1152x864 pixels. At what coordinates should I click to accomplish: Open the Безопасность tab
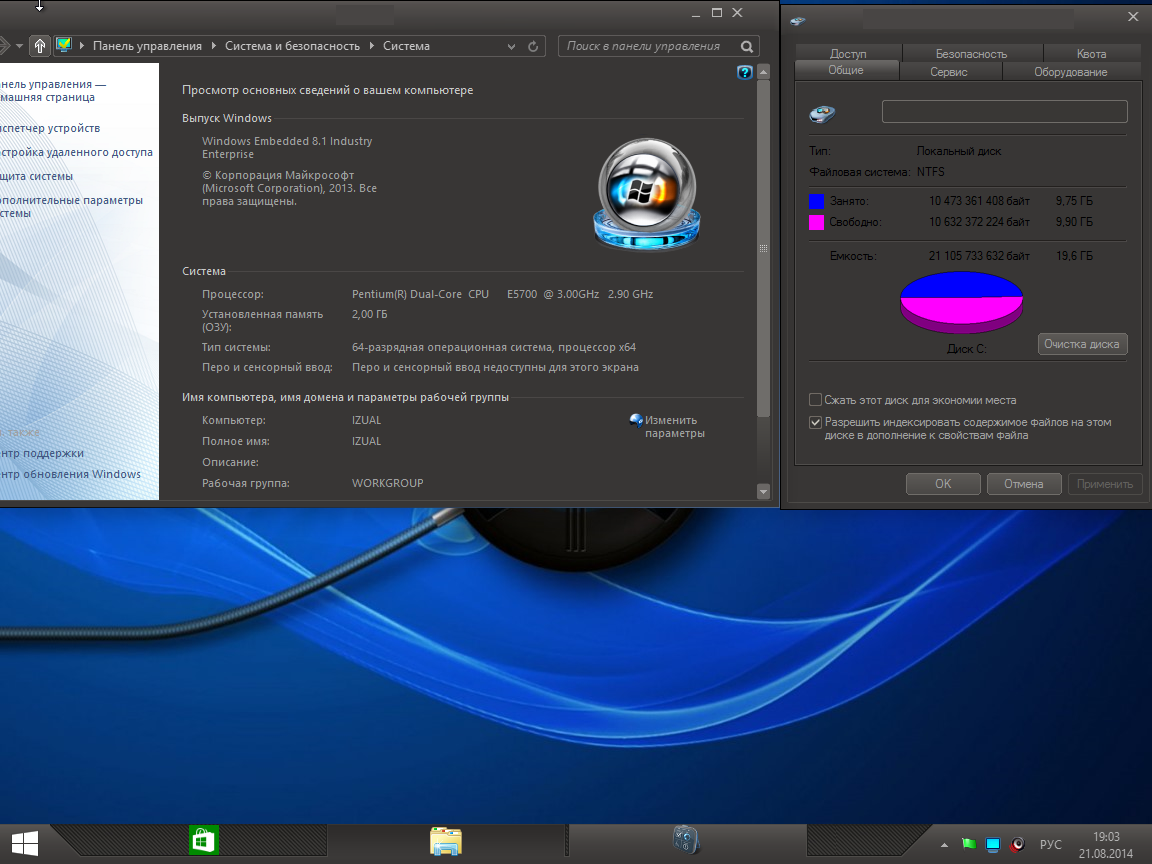(x=971, y=54)
